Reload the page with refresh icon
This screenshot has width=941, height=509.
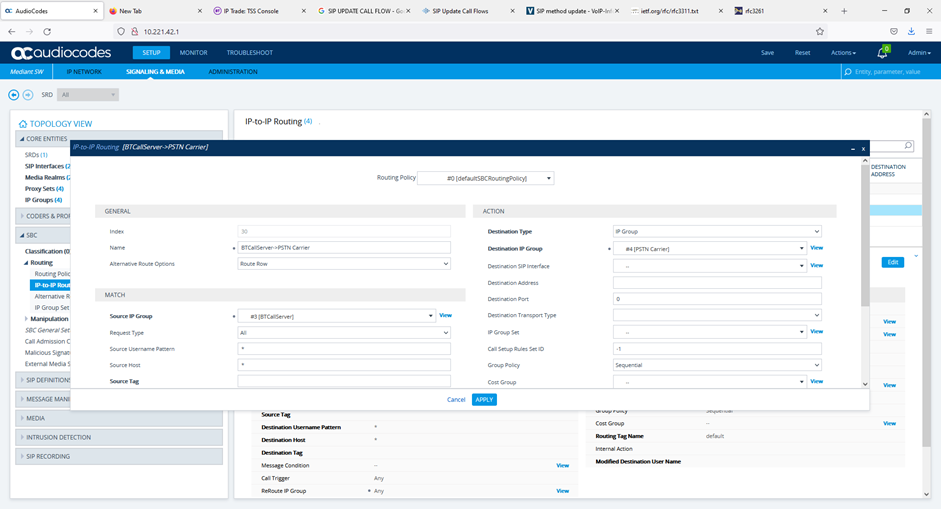[47, 32]
